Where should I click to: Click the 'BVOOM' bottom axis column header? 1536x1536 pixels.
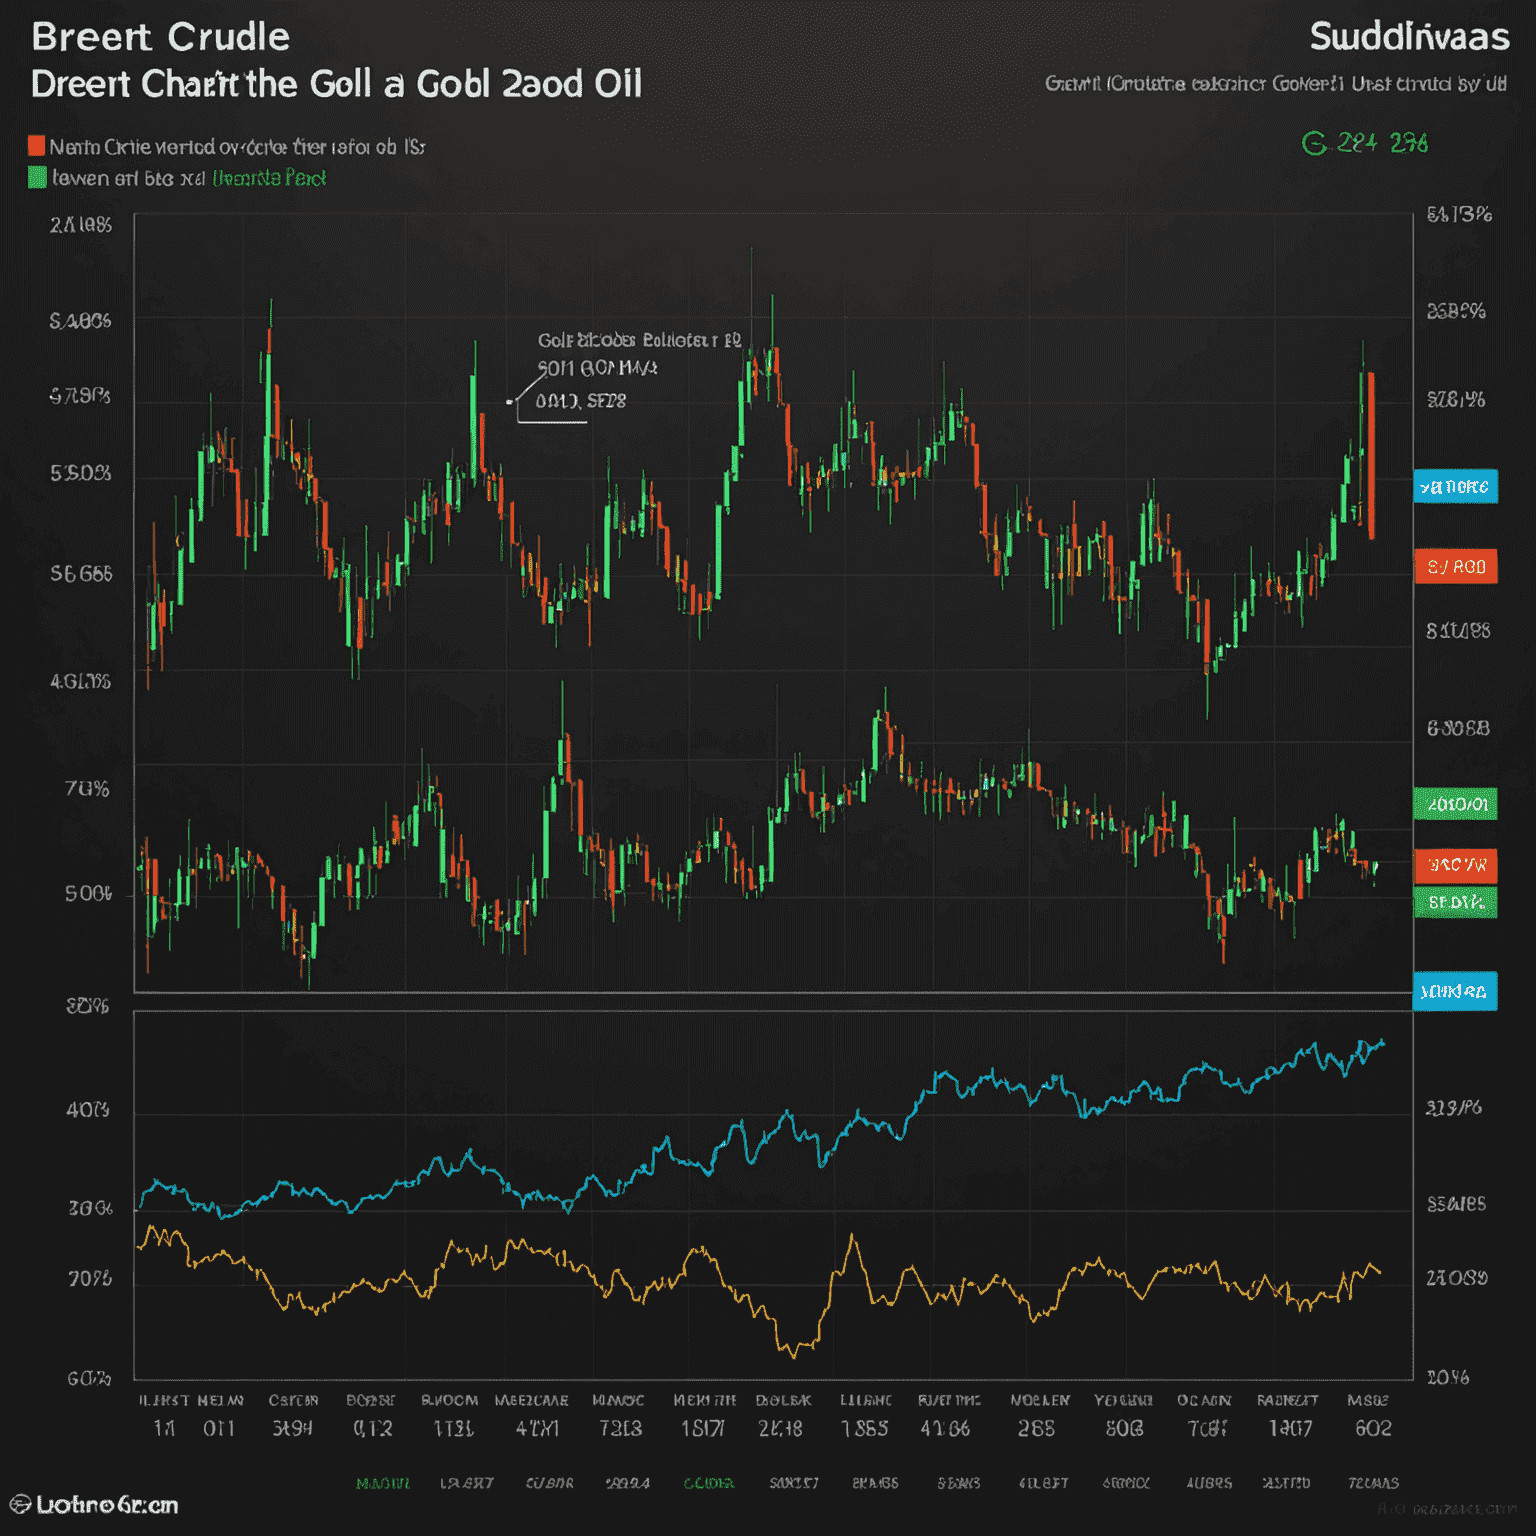click(x=449, y=1400)
